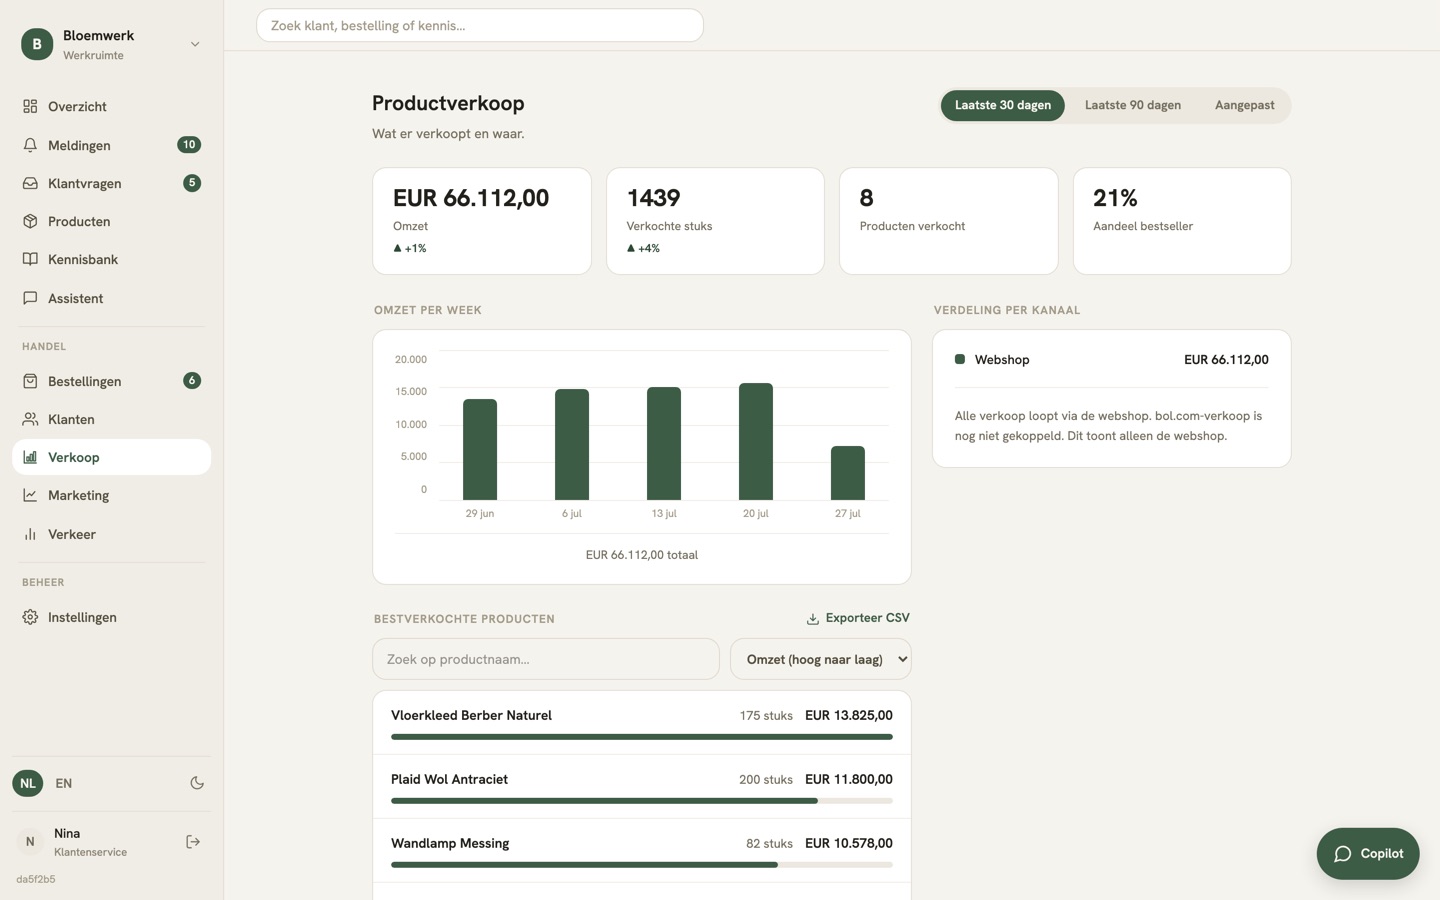The height and width of the screenshot is (900, 1440).
Task: Focus the global search field
Action: click(480, 25)
